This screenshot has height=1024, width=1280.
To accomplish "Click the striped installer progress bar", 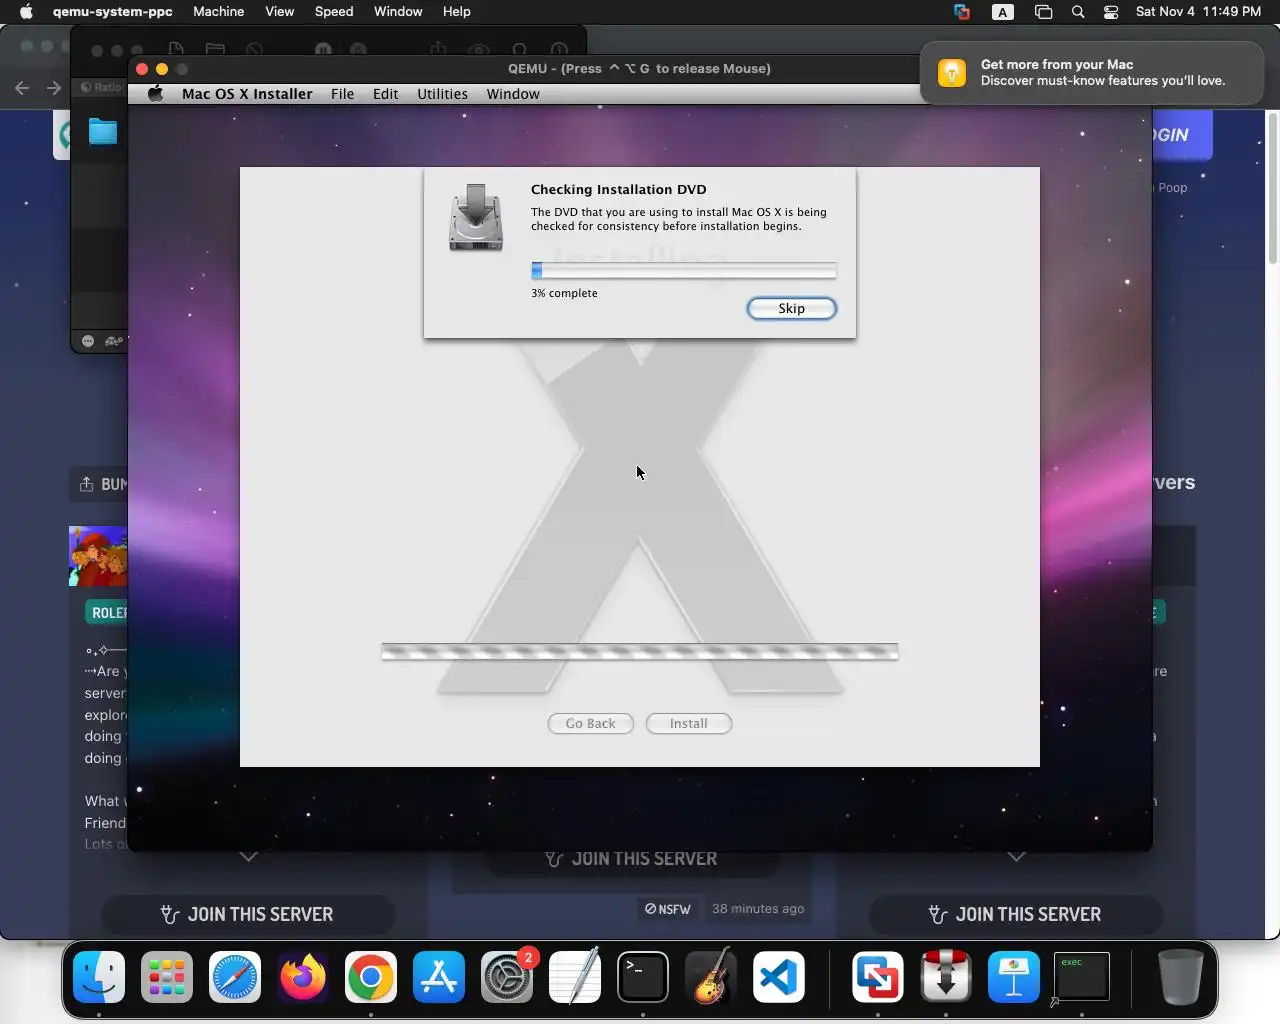I will [640, 652].
